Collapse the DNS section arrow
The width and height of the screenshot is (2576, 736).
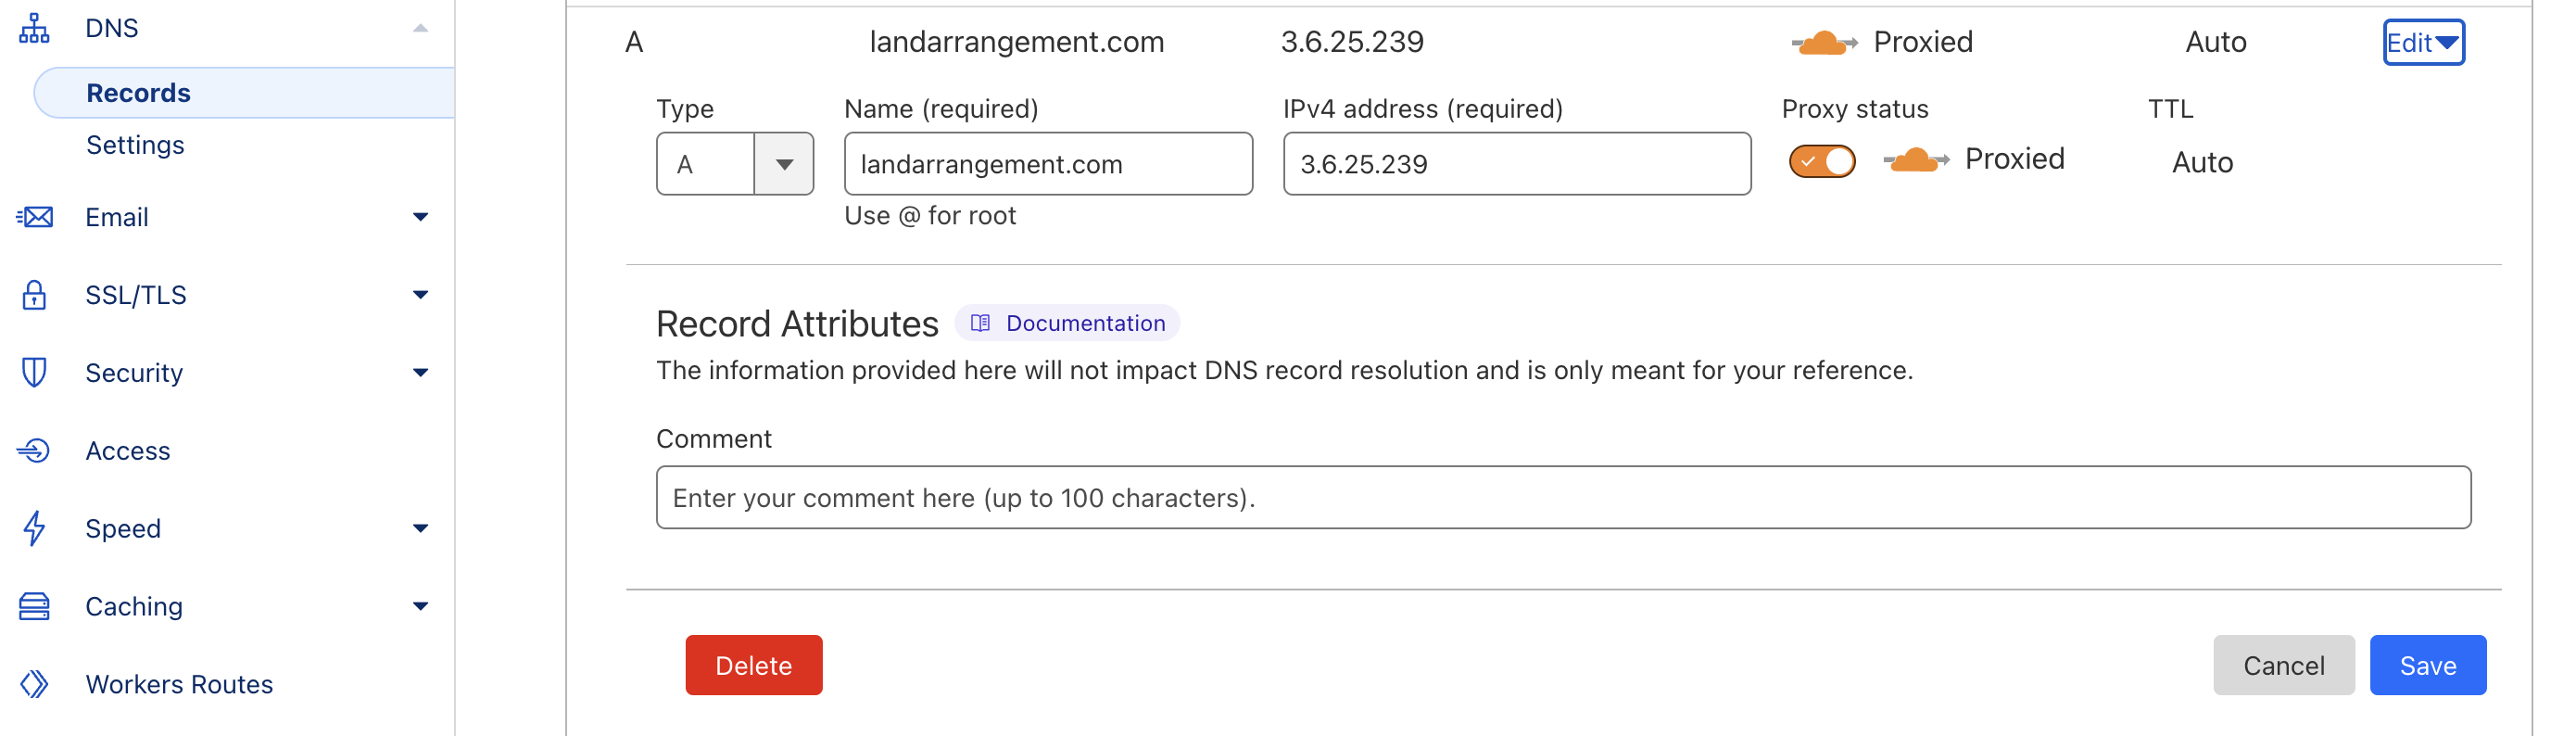click(421, 28)
